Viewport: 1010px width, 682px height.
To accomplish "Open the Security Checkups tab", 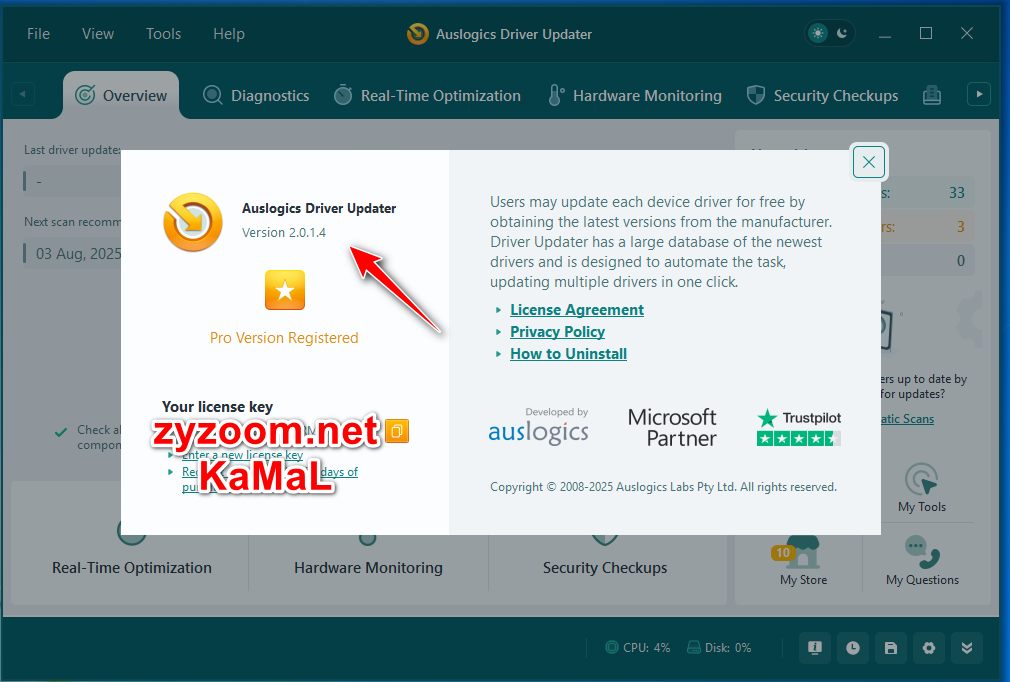I will 823,95.
